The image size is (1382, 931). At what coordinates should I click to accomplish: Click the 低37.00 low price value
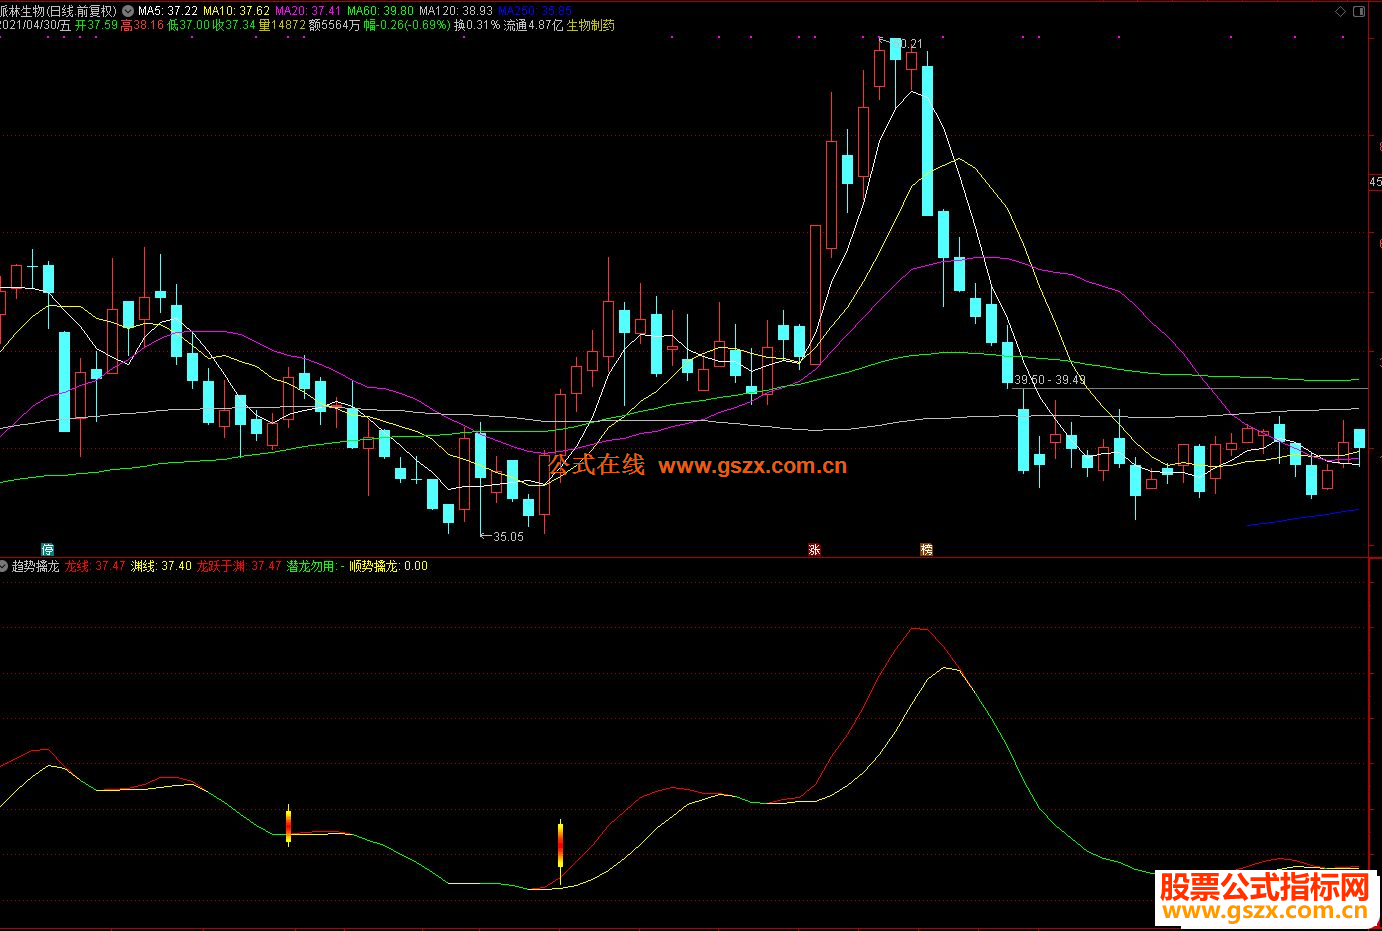[x=188, y=25]
